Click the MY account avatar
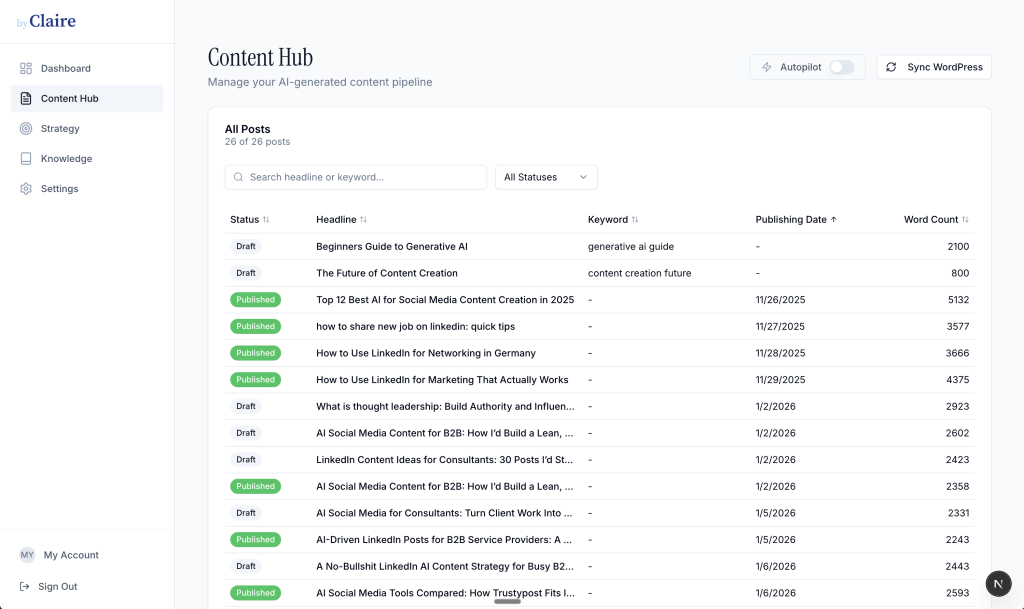The height and width of the screenshot is (609, 1024). coord(27,555)
